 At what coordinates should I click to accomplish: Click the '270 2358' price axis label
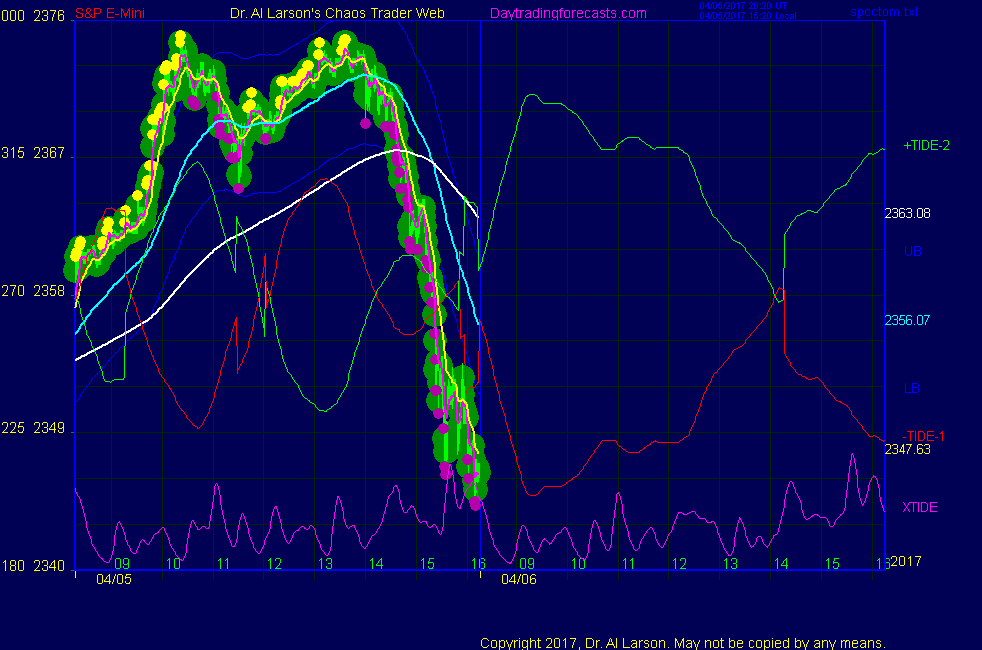point(33,291)
